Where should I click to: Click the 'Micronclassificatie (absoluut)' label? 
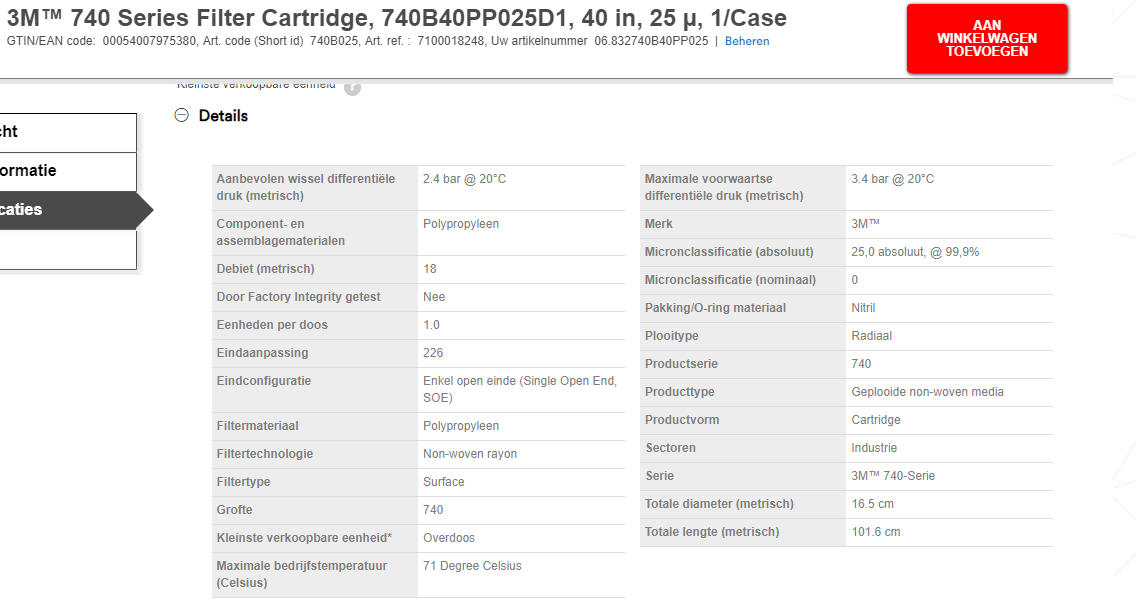[729, 252]
